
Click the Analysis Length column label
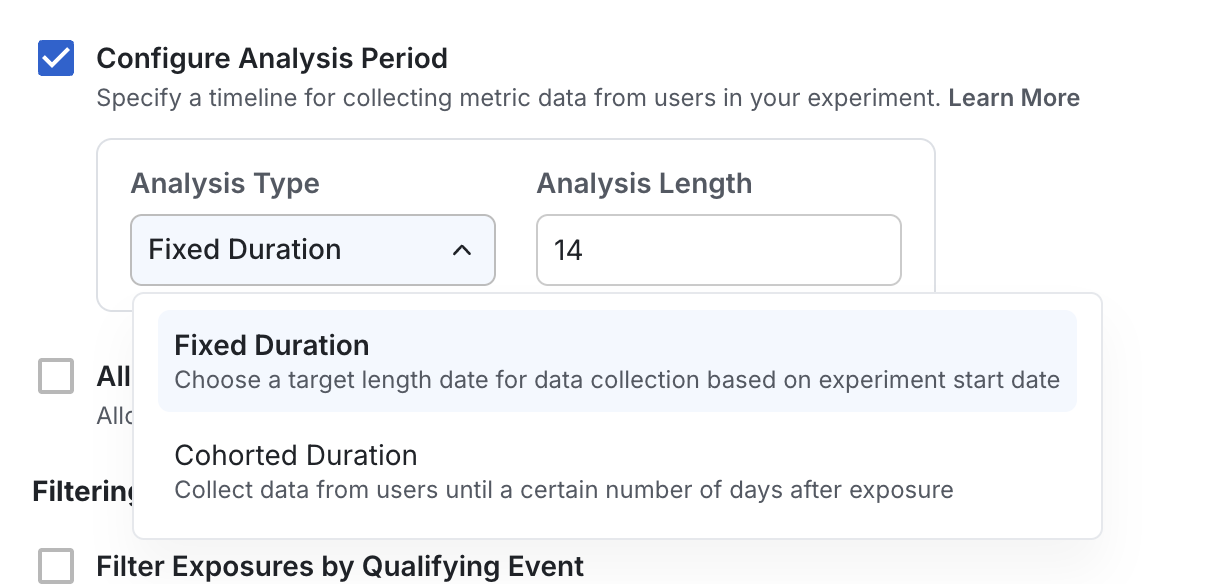[644, 183]
